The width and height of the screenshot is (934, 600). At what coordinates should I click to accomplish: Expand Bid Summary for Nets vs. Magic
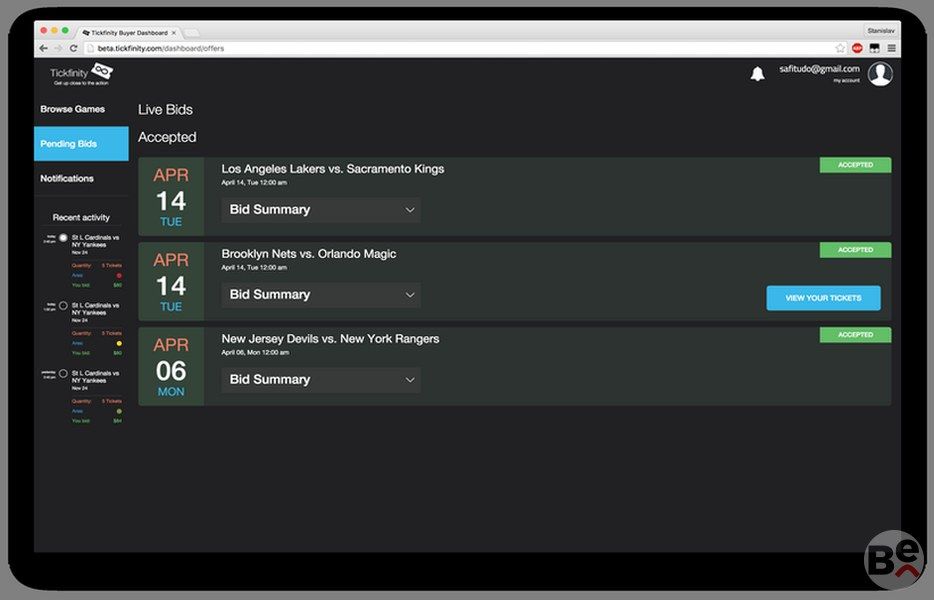click(x=321, y=295)
